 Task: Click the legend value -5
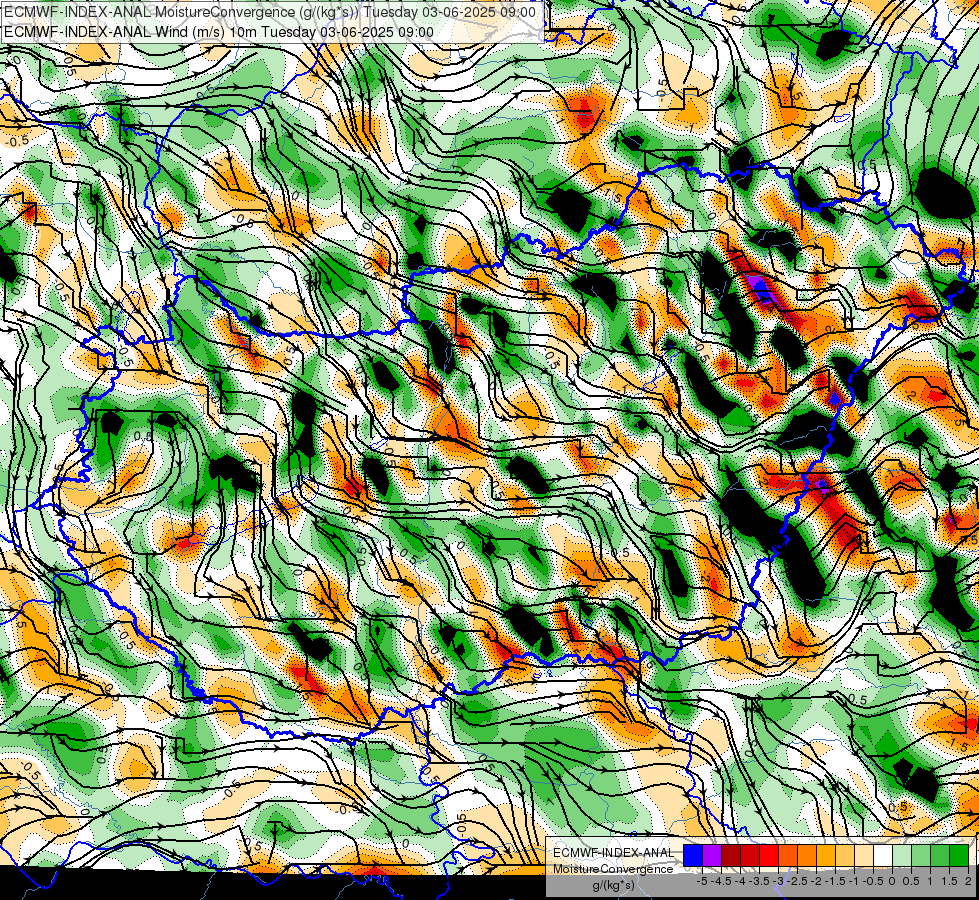click(702, 881)
